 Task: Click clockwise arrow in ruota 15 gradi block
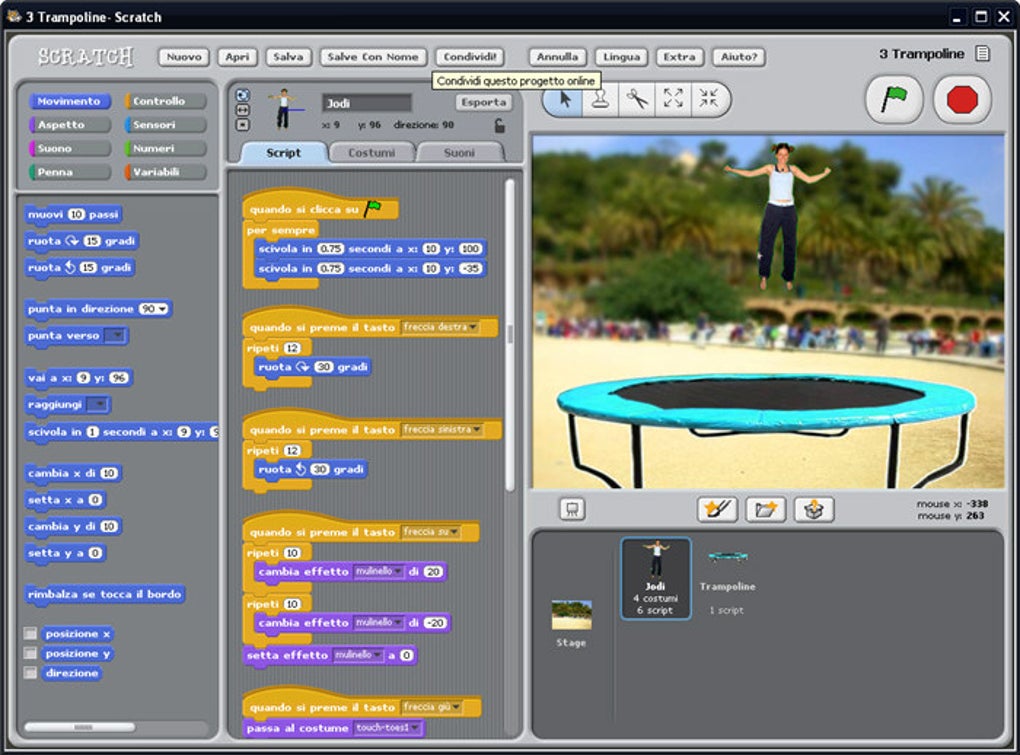pyautogui.click(x=72, y=241)
